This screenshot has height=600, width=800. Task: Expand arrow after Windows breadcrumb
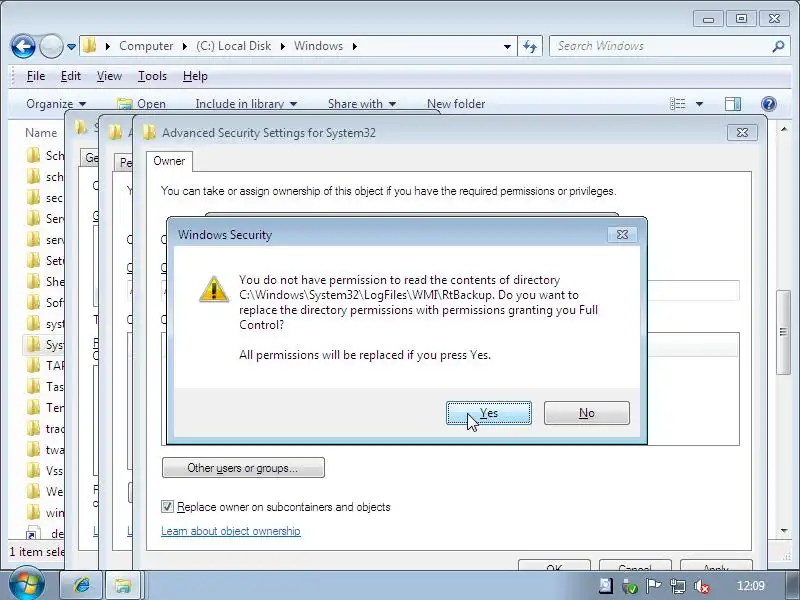355,46
